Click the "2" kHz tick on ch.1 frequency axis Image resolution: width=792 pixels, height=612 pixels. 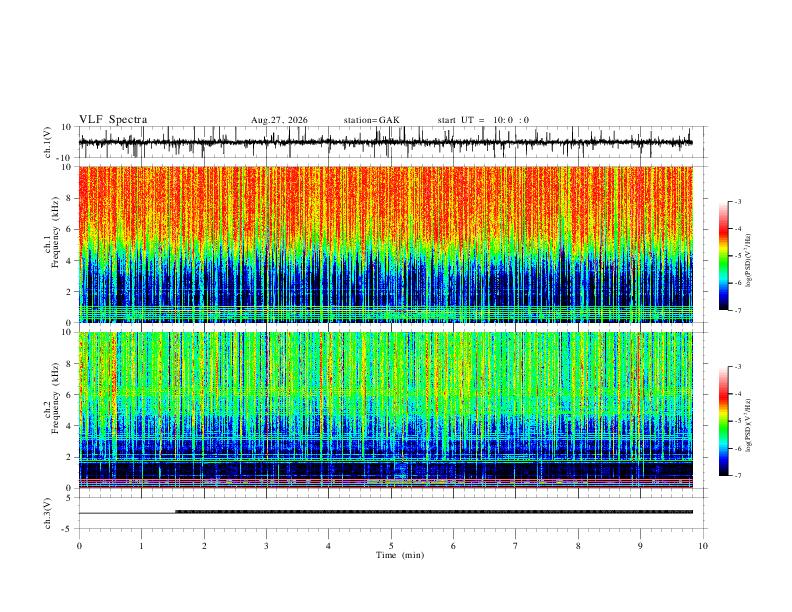69,291
